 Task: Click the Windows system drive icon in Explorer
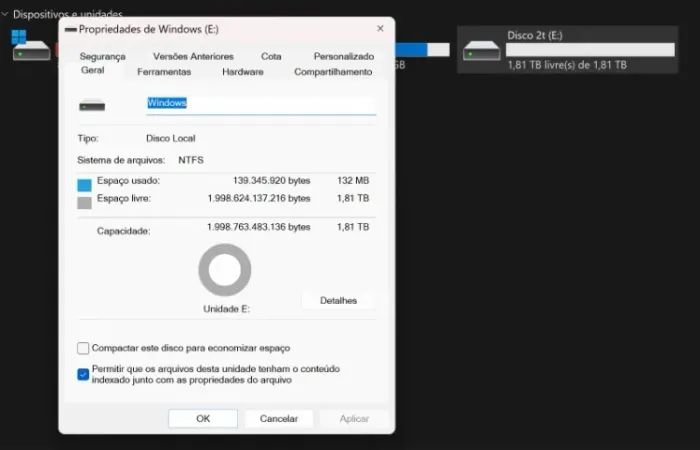30,45
